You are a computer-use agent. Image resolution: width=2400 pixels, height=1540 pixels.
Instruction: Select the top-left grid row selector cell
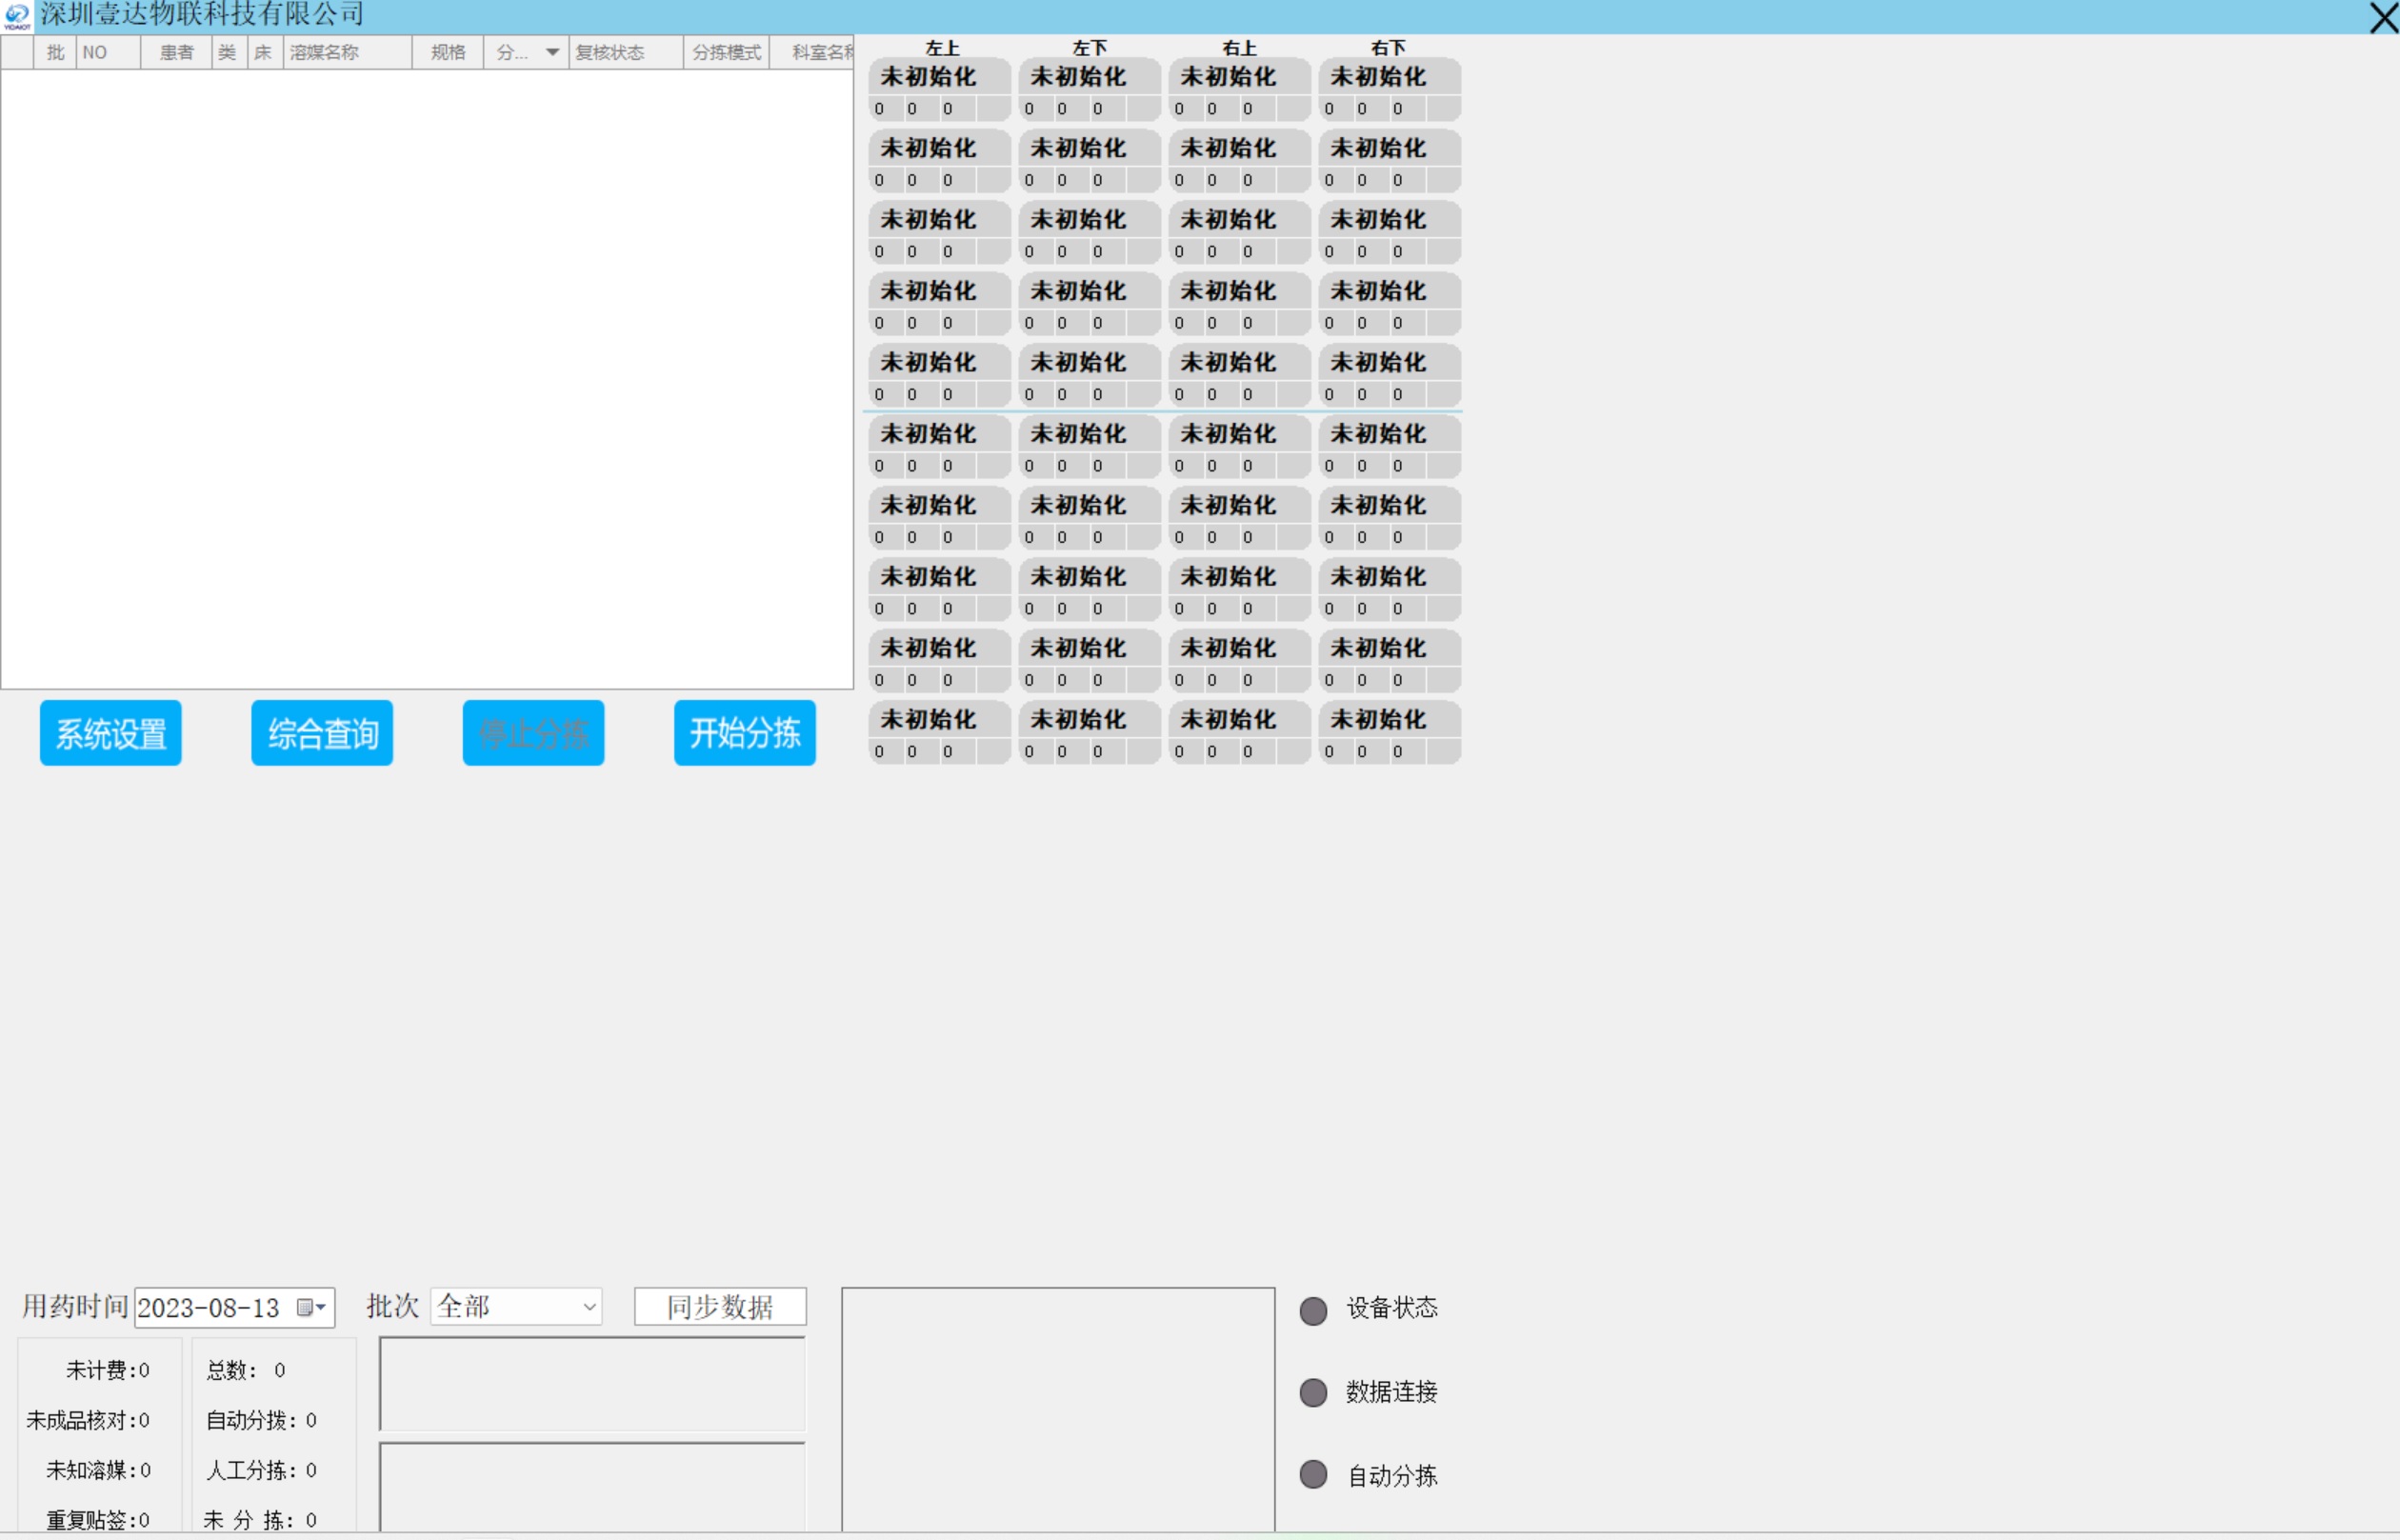(x=17, y=52)
